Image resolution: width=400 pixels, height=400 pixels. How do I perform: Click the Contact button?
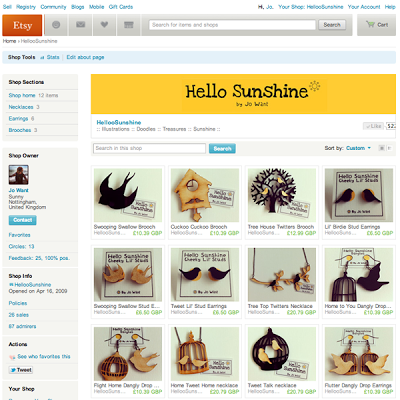tap(23, 220)
